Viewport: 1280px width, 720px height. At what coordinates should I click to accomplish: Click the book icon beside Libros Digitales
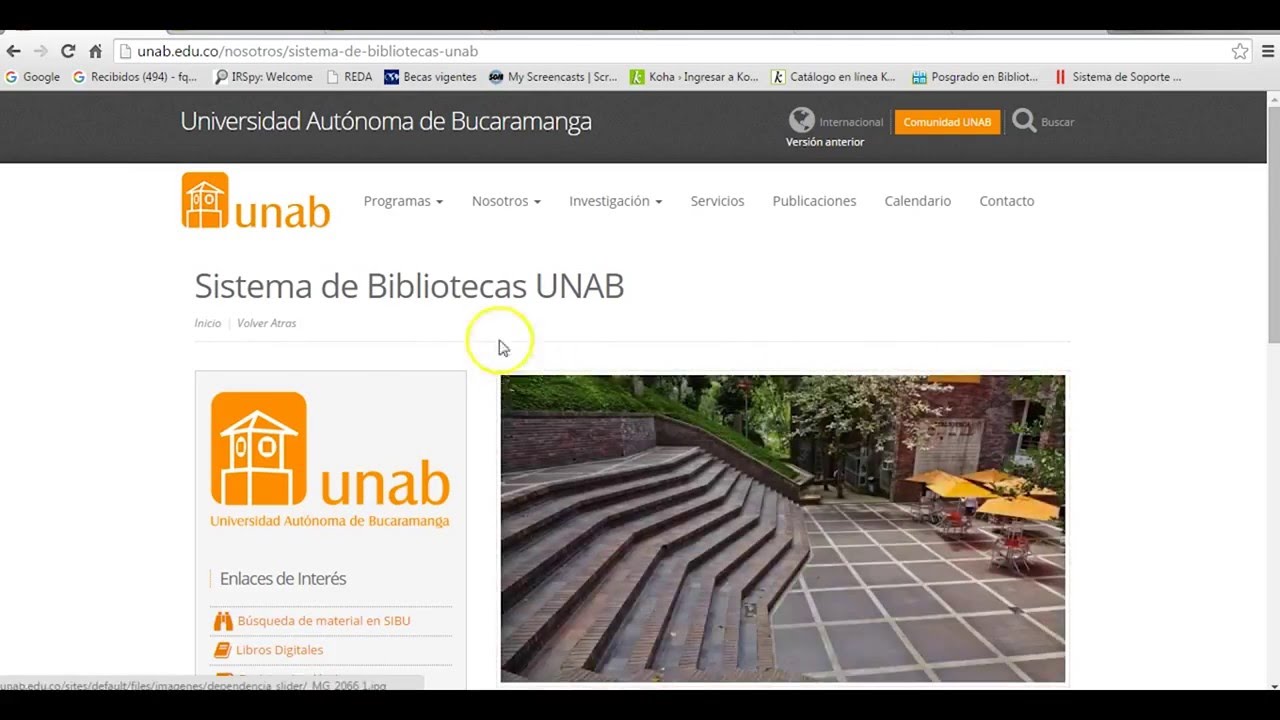223,650
